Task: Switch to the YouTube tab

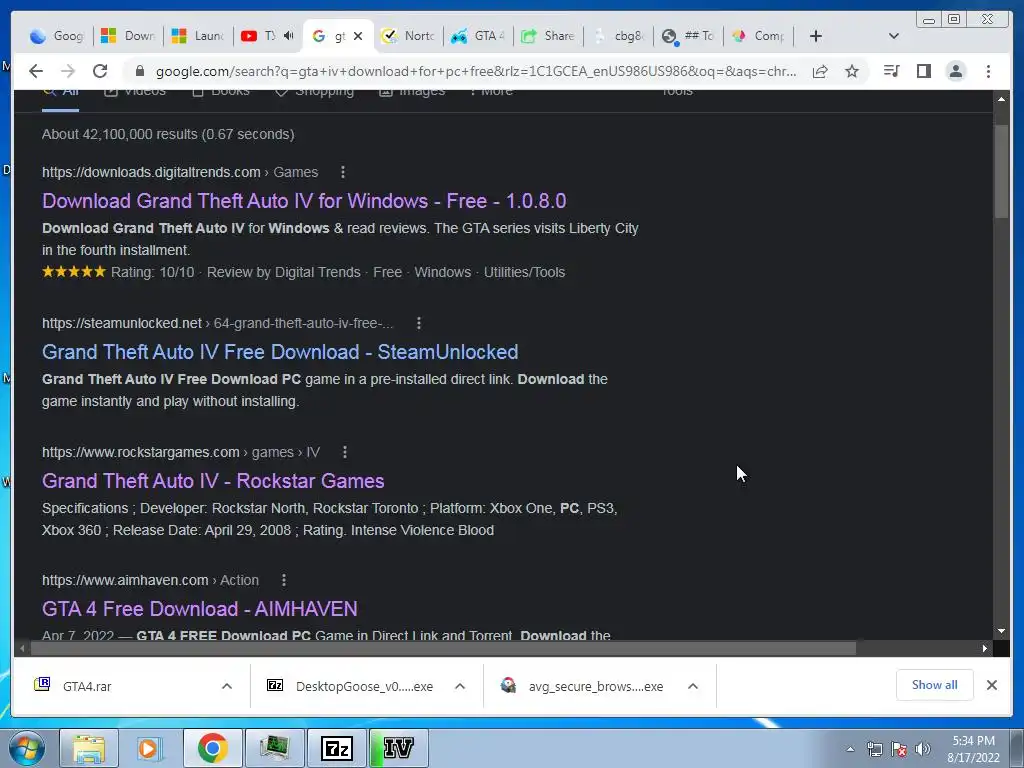Action: 258,36
